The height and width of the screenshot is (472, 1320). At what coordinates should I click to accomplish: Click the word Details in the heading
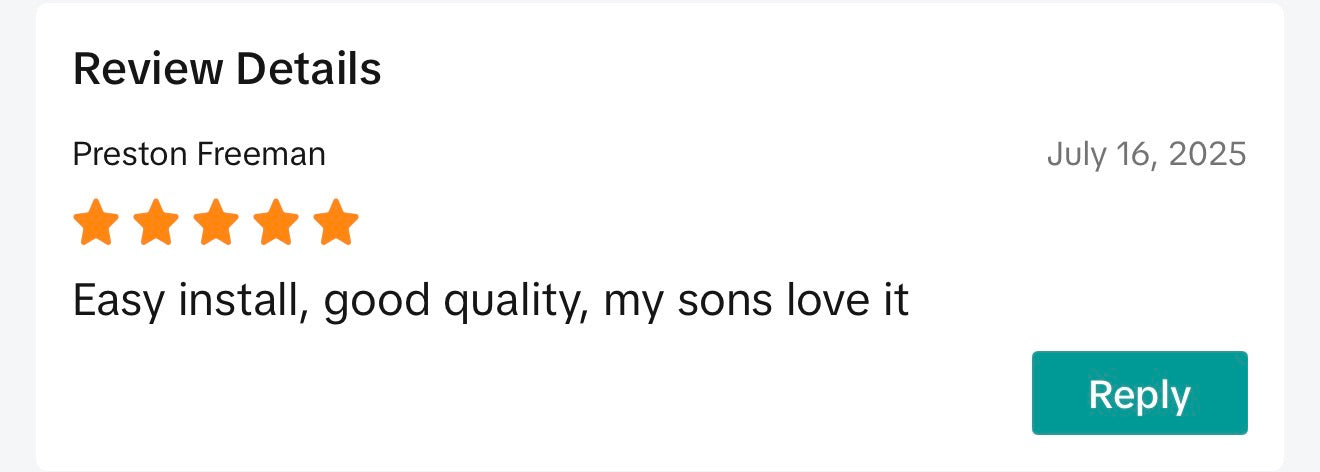coord(308,69)
